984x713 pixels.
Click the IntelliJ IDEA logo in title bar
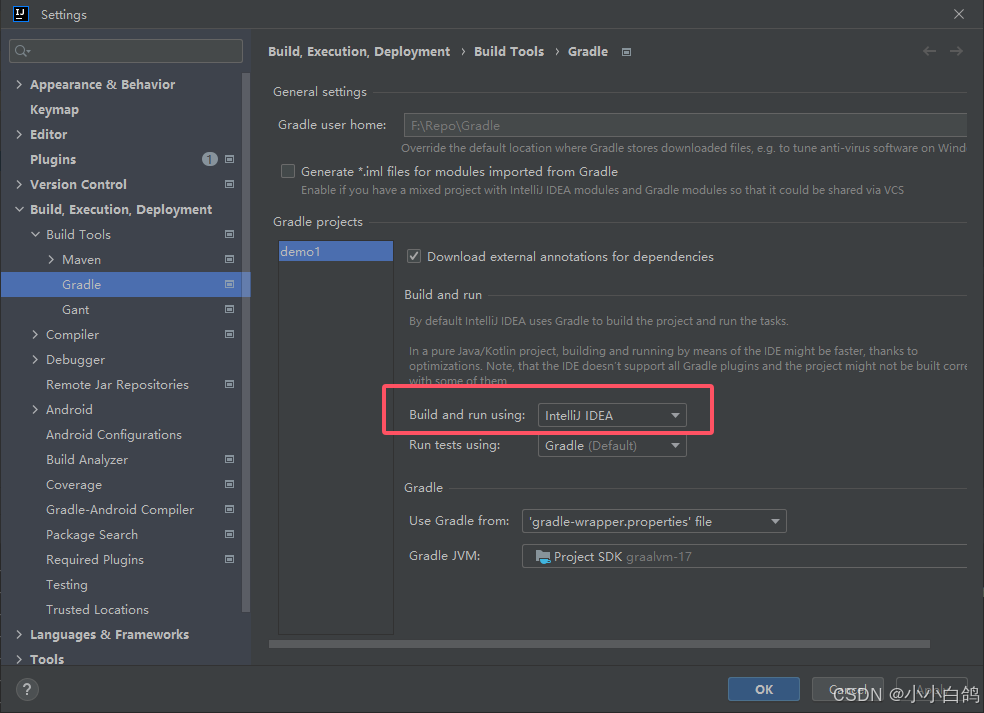tap(21, 14)
